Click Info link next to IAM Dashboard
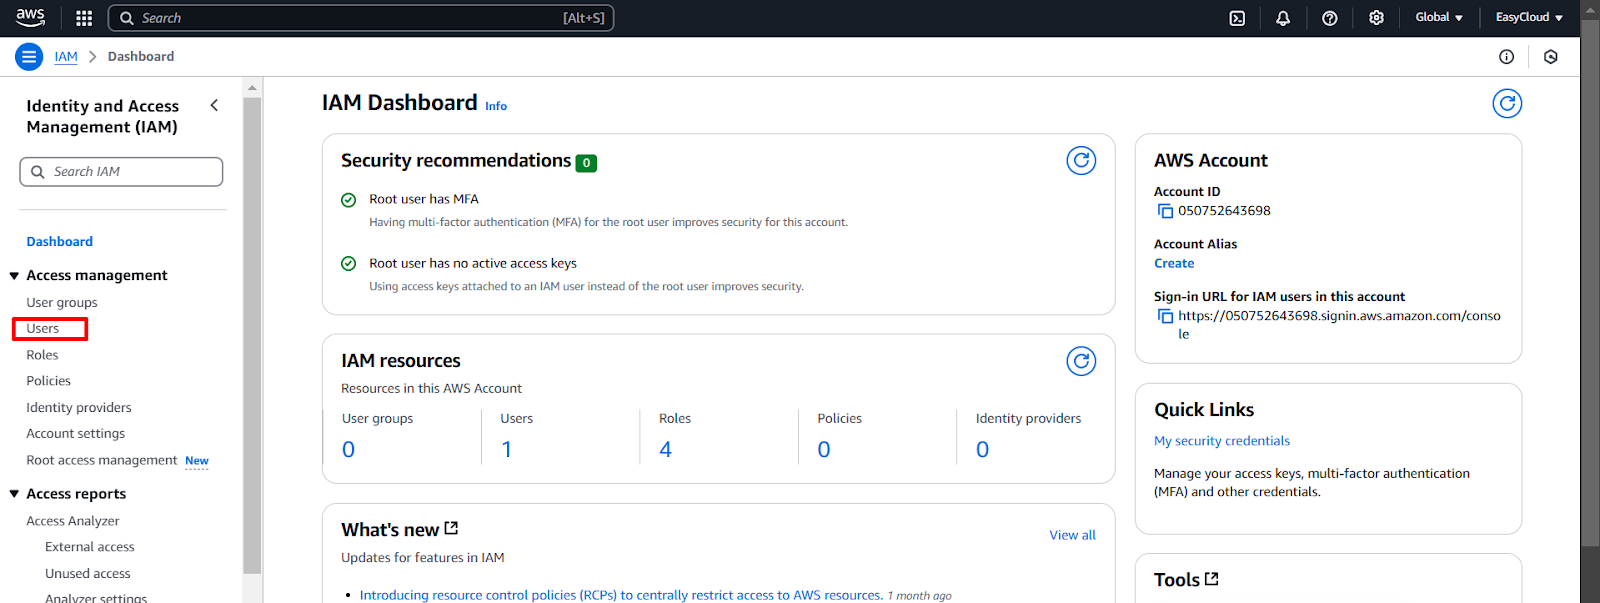This screenshot has height=603, width=1600. (x=496, y=106)
